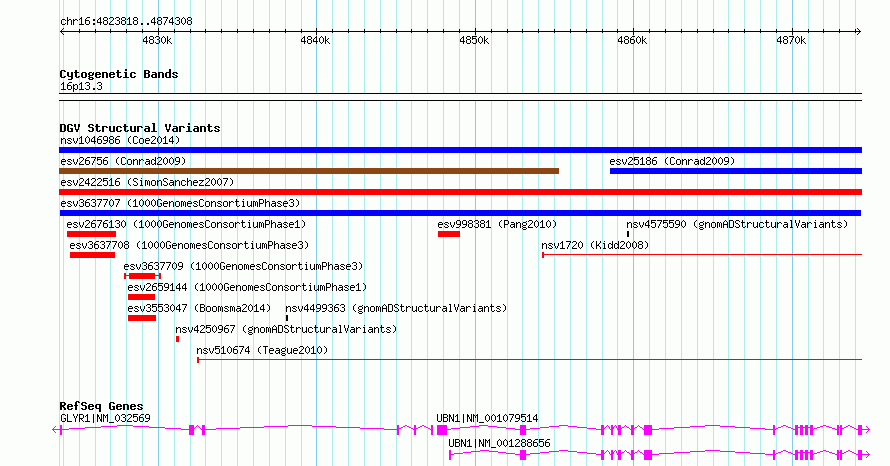Select the brown esv26756 variant bar
Screen dimensions: 890x466
(309, 171)
